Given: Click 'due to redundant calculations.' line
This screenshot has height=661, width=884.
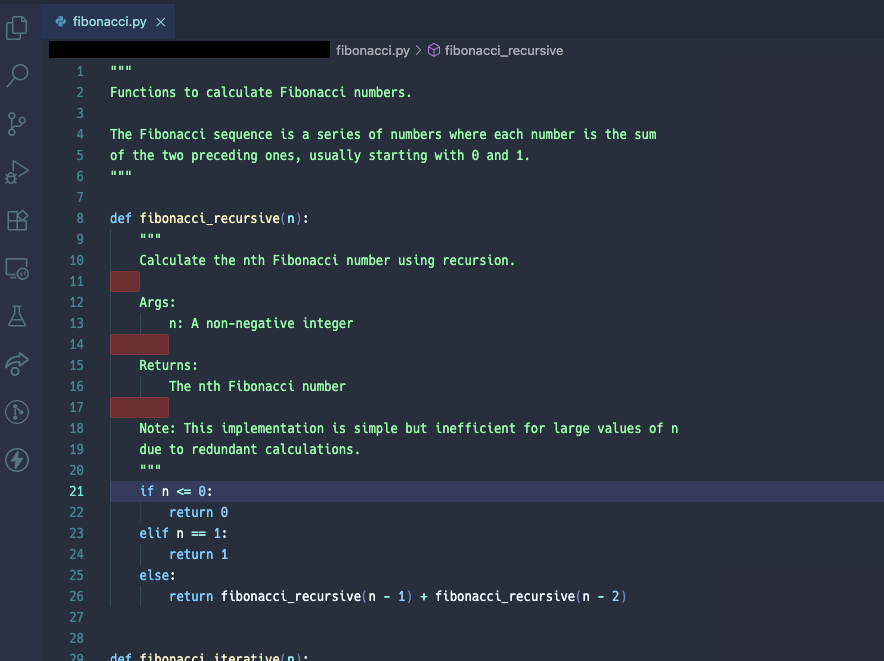Looking at the screenshot, I should pos(250,450).
